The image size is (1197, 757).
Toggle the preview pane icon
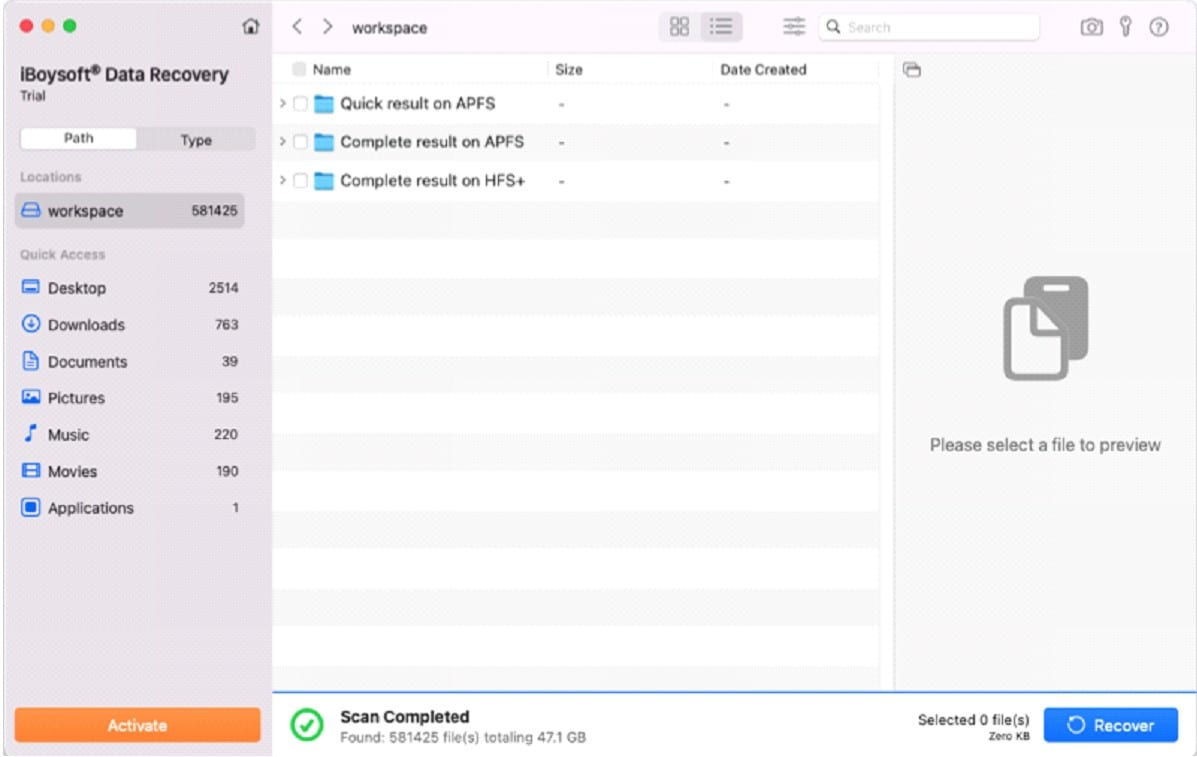(911, 70)
